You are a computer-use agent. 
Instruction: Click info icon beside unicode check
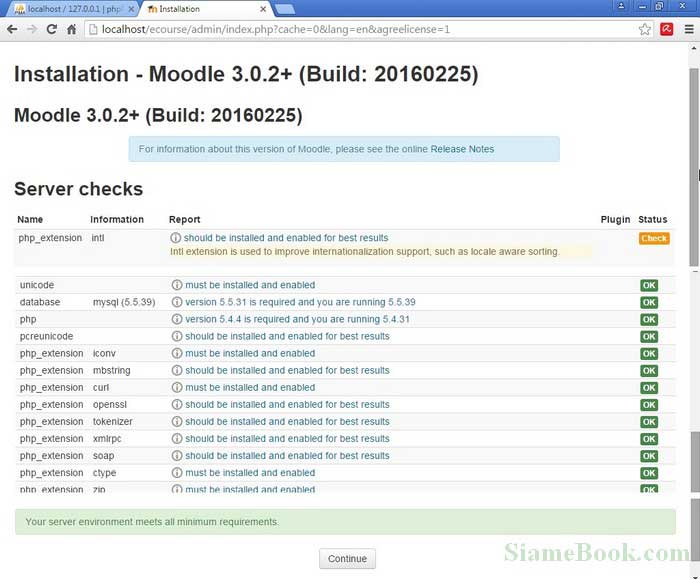177,285
